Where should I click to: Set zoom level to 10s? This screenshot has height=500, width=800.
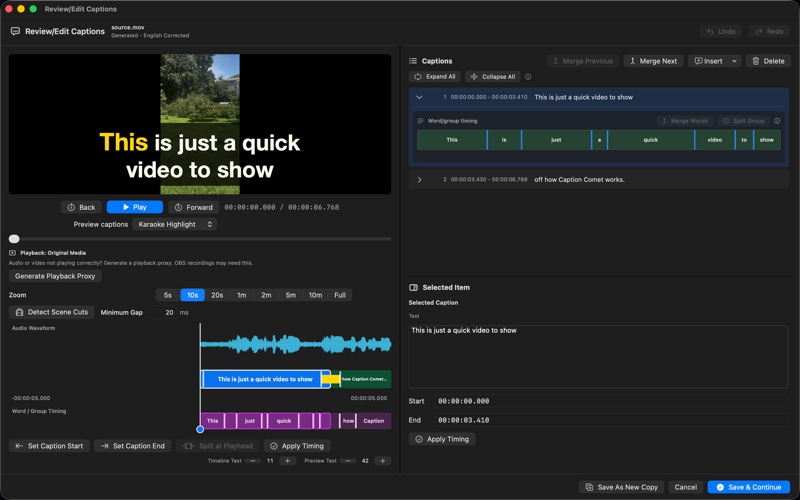click(x=192, y=295)
